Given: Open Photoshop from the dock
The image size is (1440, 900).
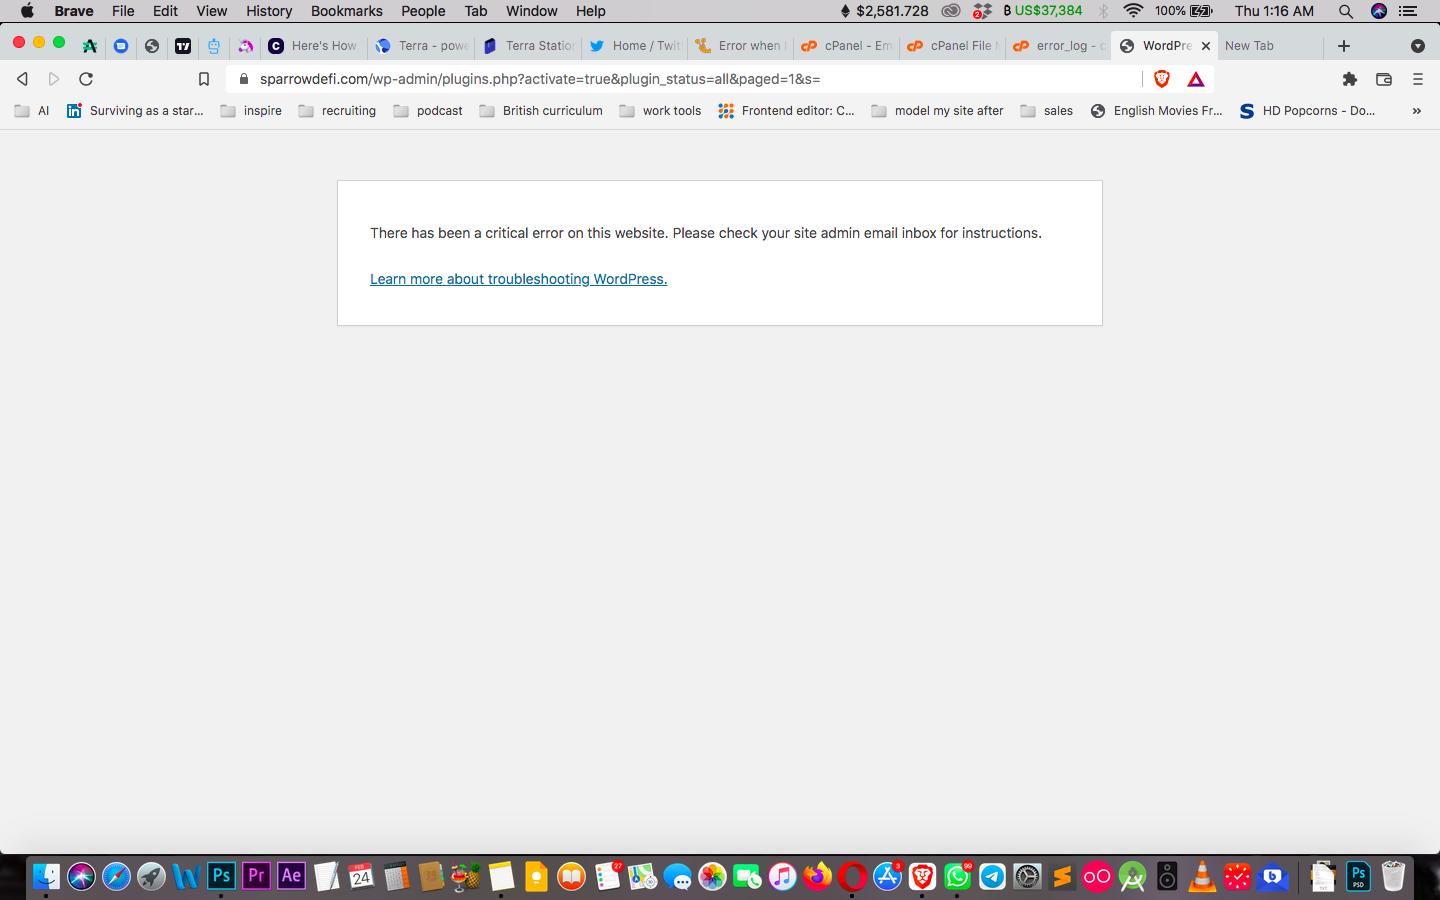Looking at the screenshot, I should 221,876.
